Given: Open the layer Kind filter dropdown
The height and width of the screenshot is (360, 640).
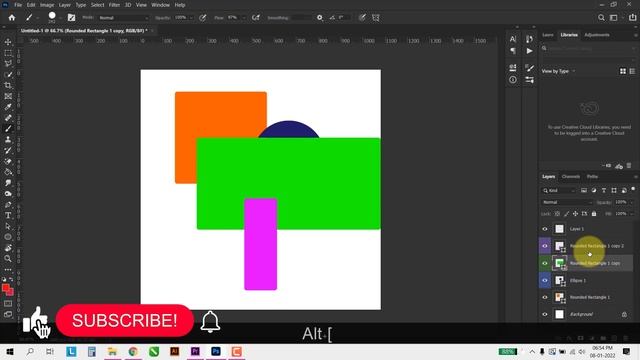Looking at the screenshot, I should [559, 191].
